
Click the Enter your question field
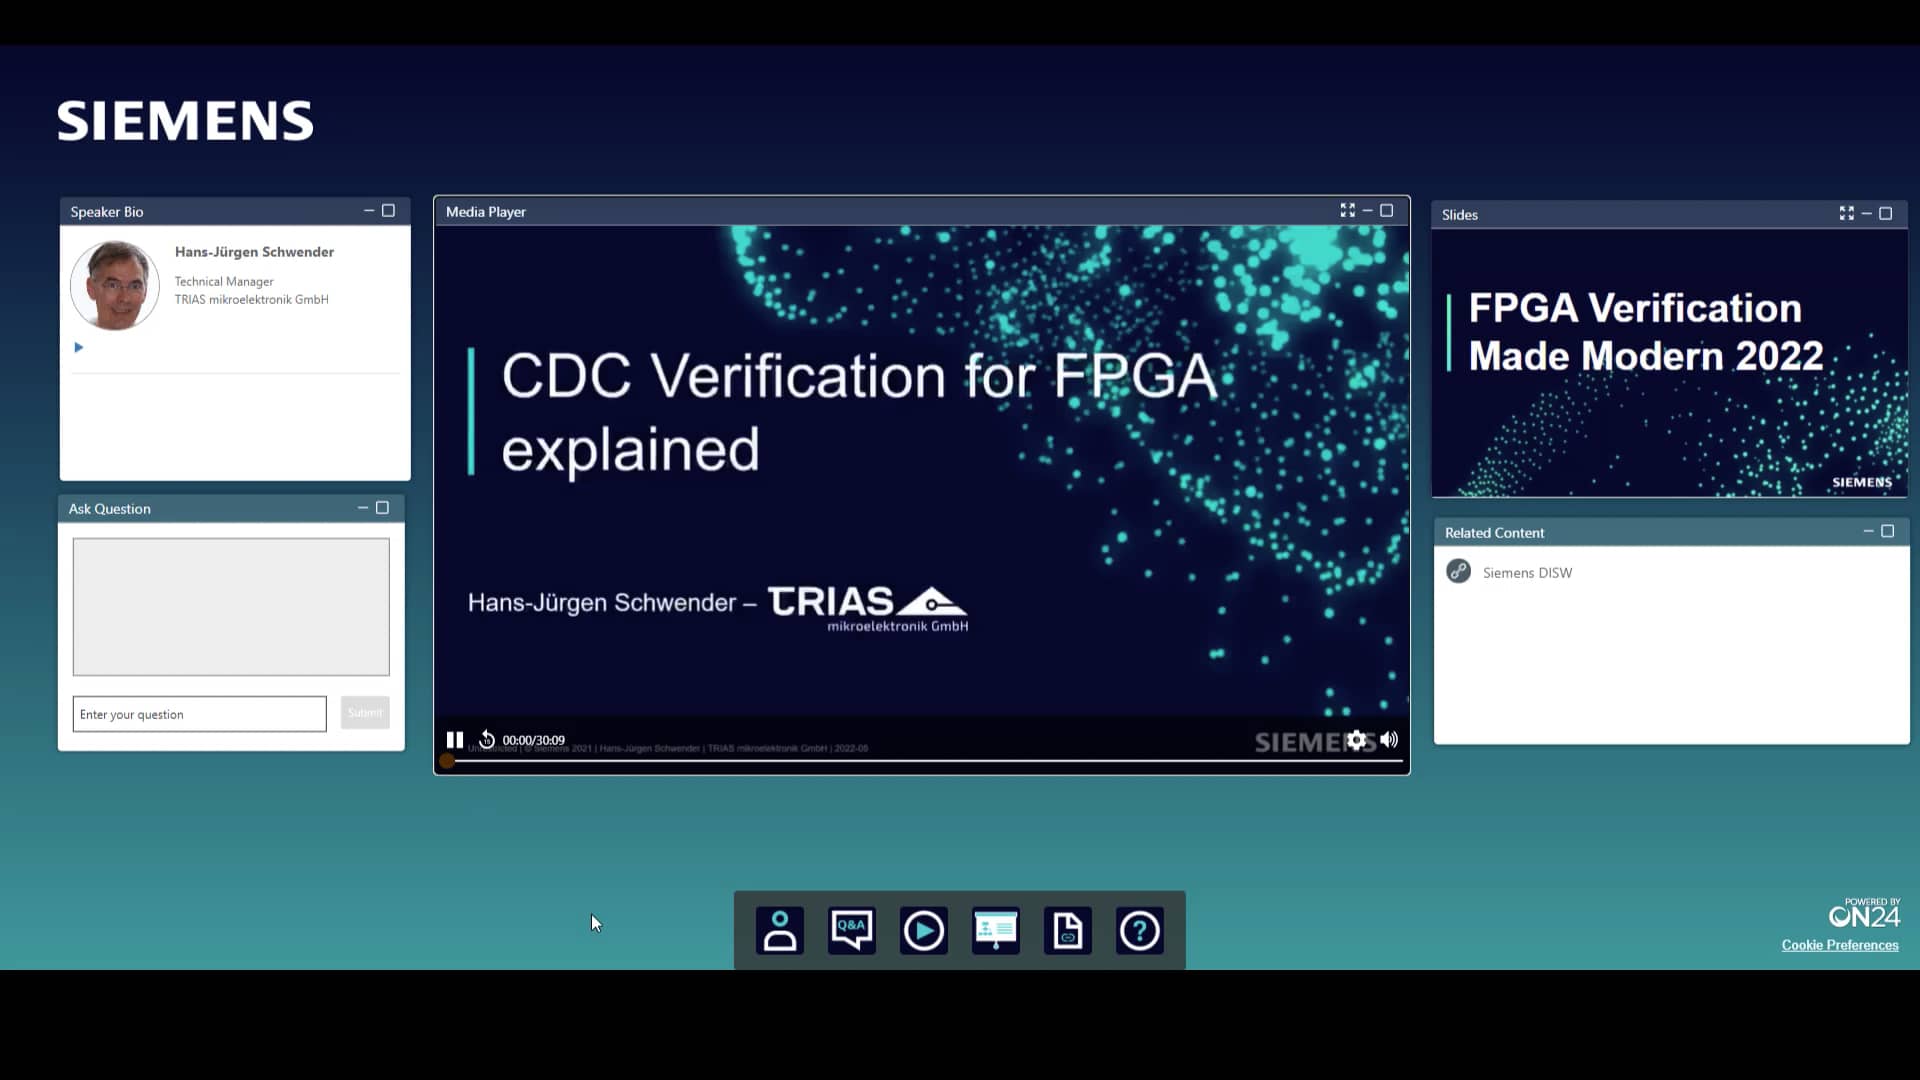coord(198,713)
